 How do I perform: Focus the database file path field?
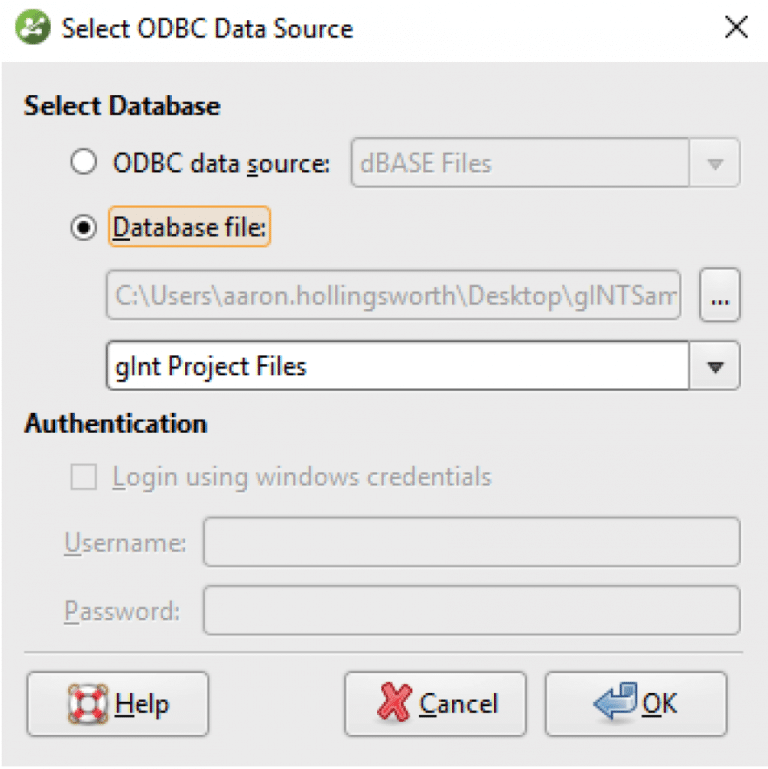click(393, 295)
